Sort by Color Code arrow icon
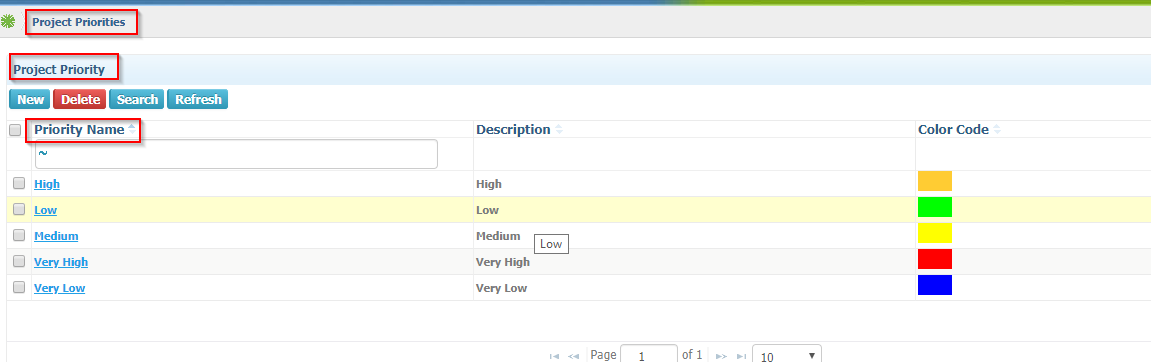This screenshot has height=362, width=1151. click(997, 130)
